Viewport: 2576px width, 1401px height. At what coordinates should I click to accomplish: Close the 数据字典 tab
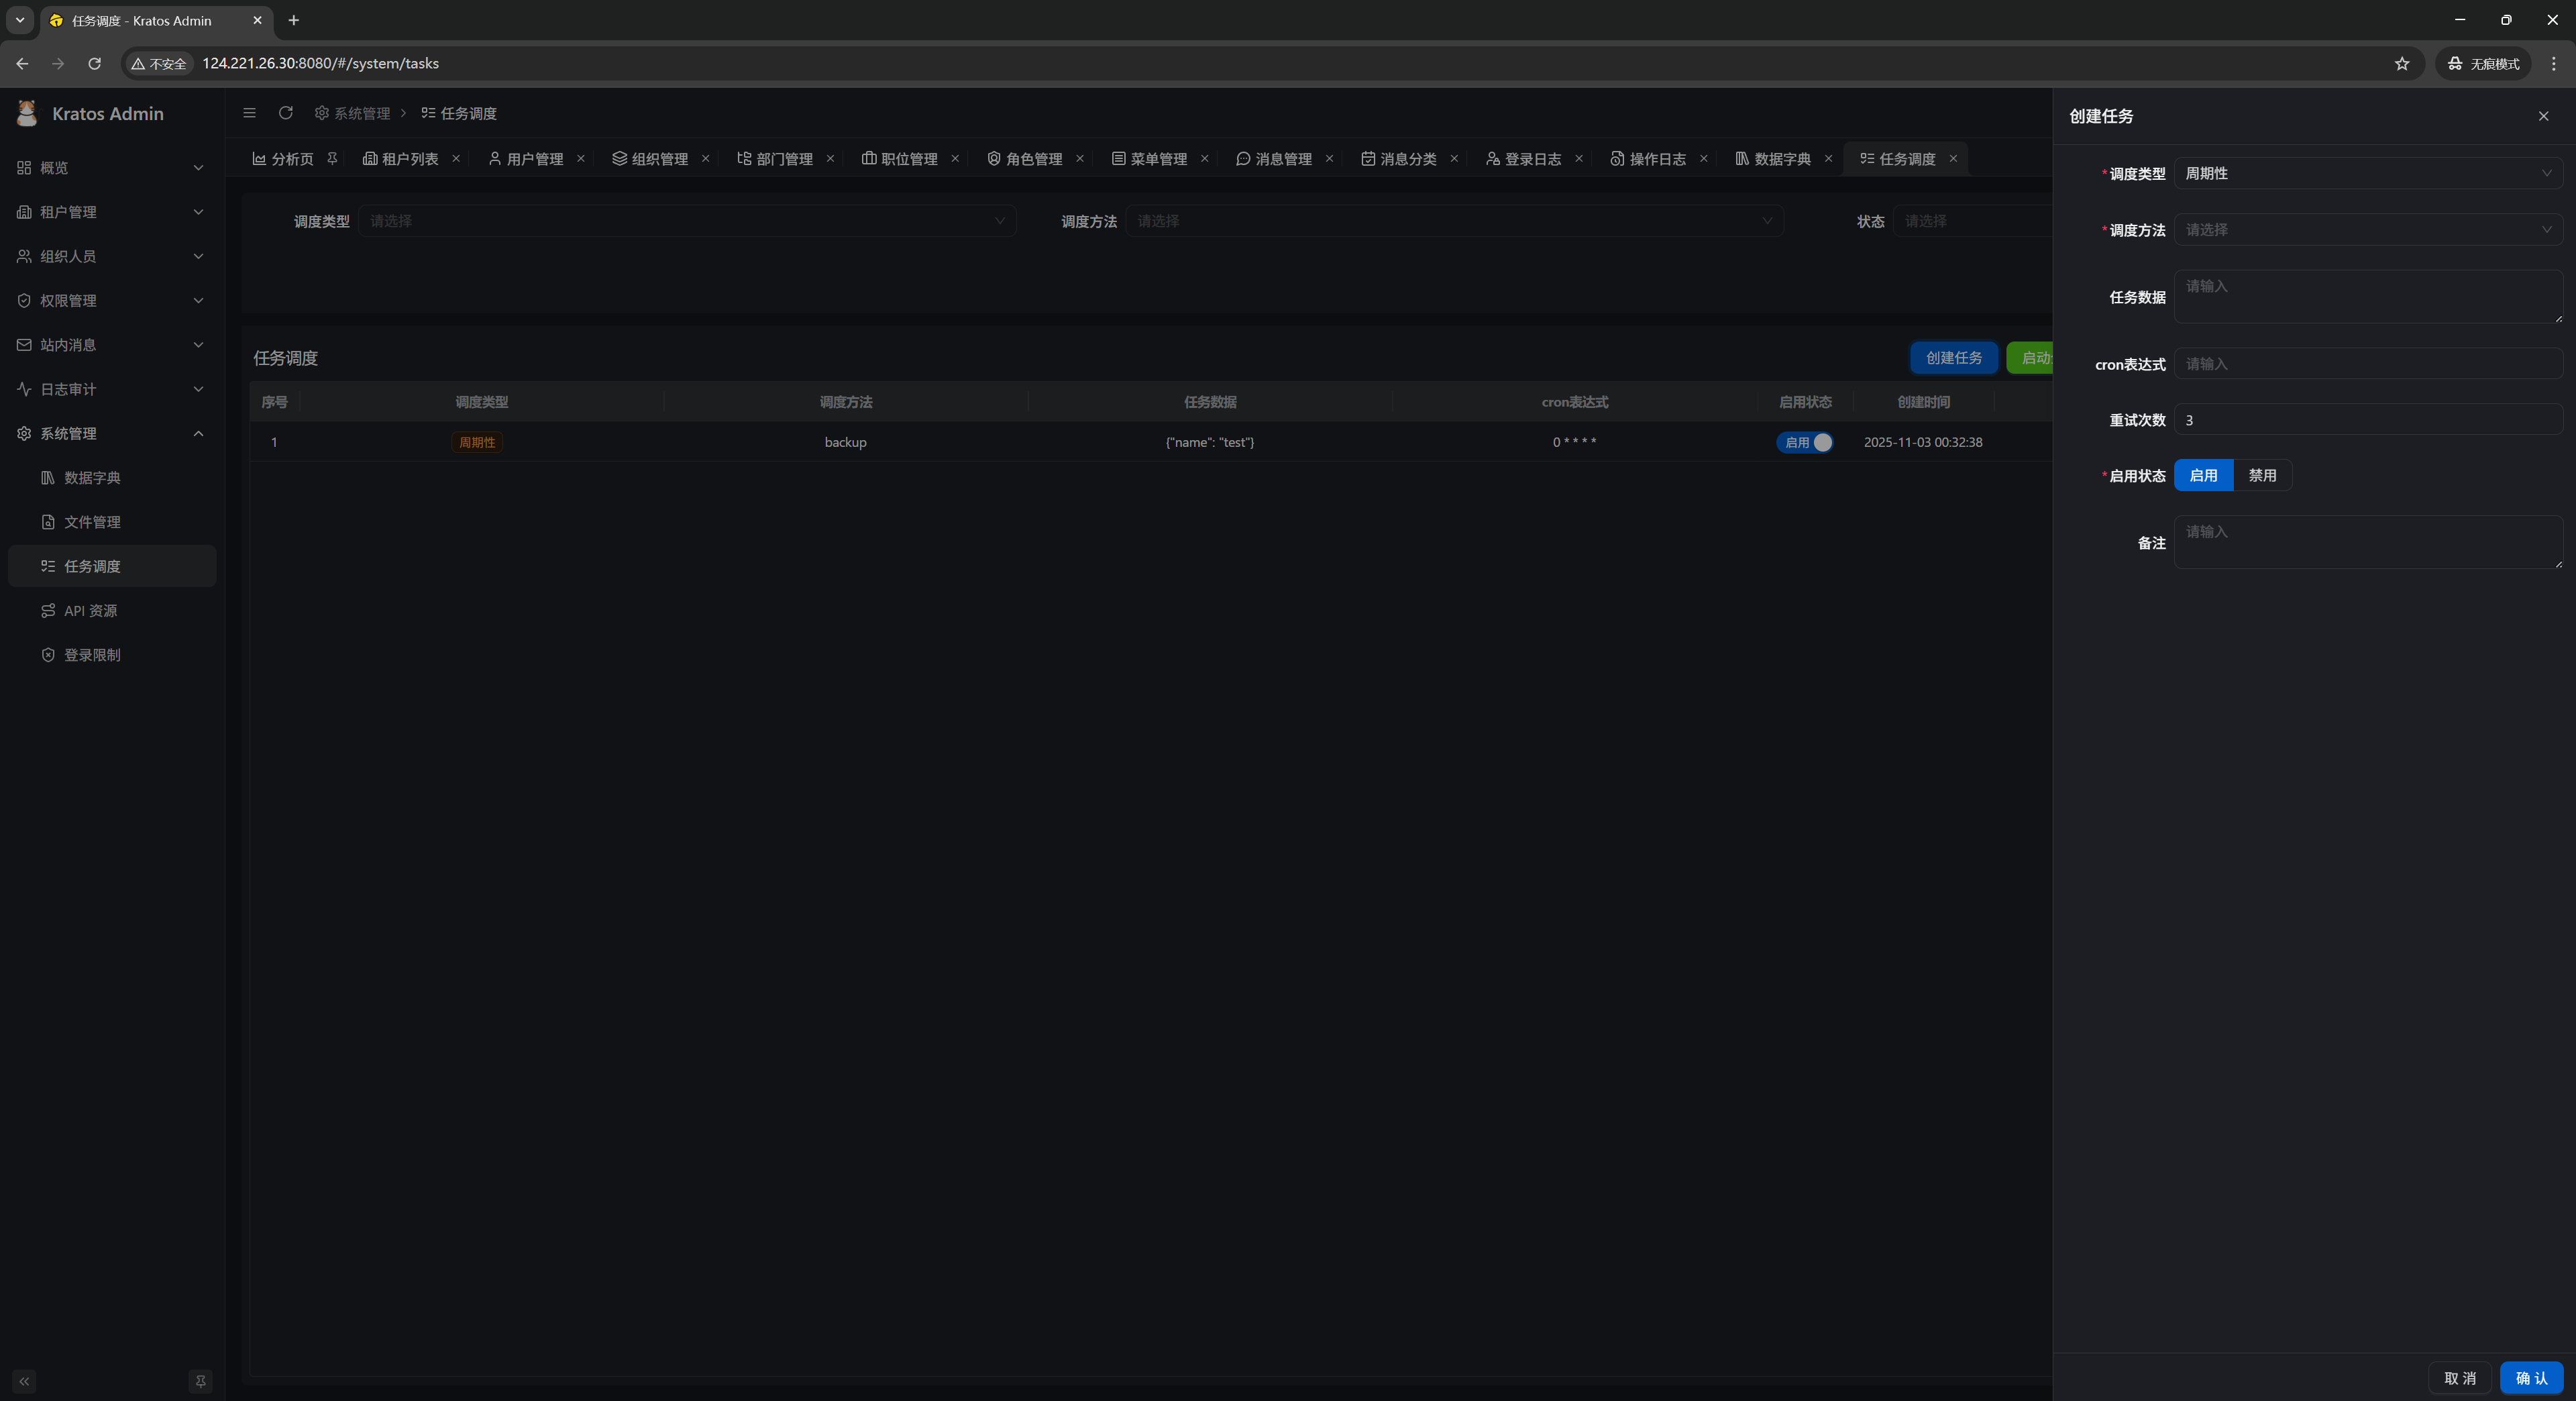click(x=1828, y=158)
